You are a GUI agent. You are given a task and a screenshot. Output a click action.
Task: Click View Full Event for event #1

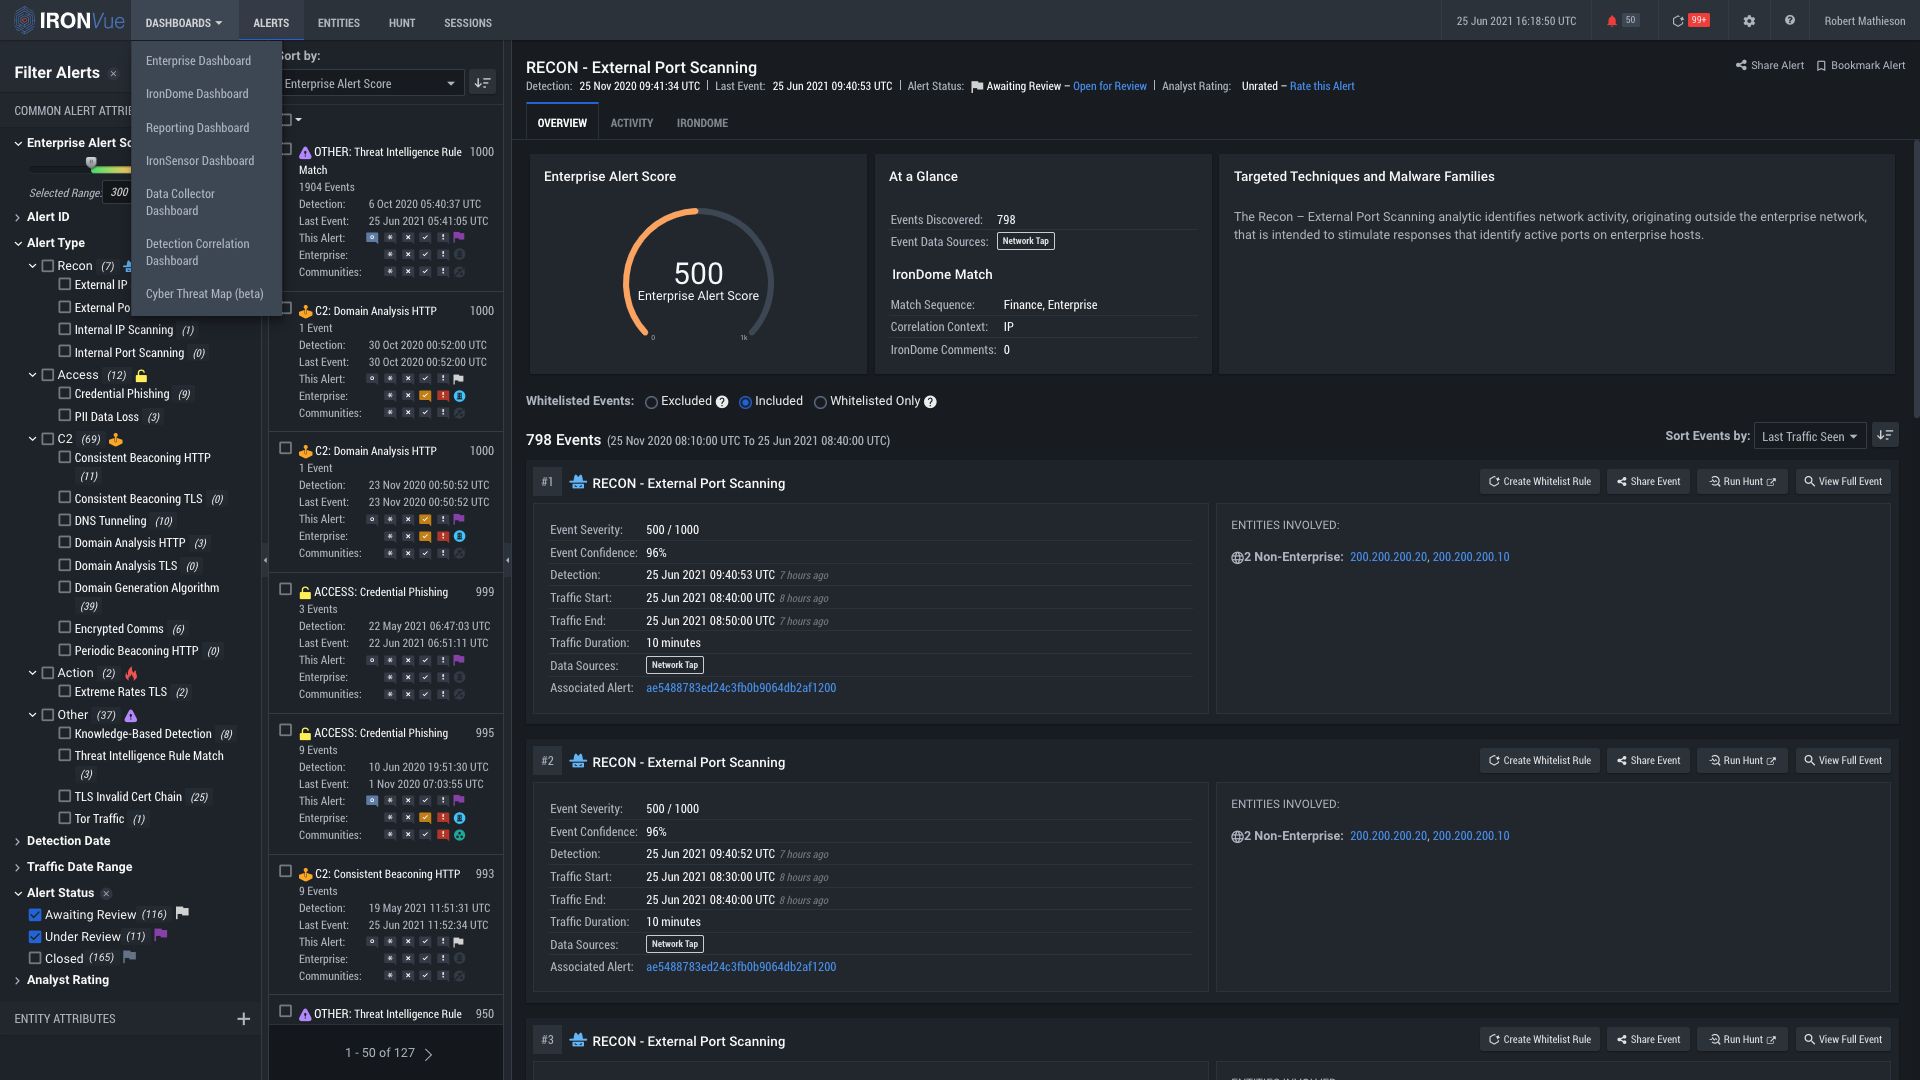click(x=1843, y=481)
